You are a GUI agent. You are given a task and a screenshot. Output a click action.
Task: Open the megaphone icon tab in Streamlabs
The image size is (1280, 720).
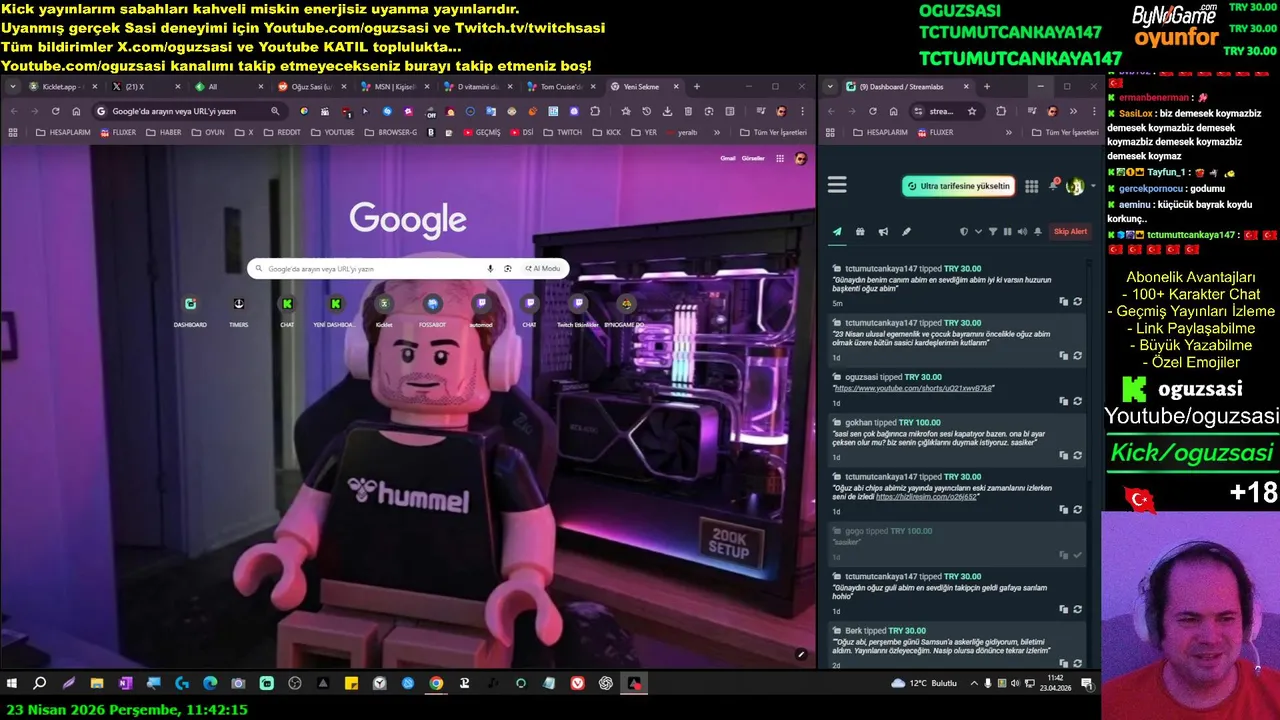(883, 232)
